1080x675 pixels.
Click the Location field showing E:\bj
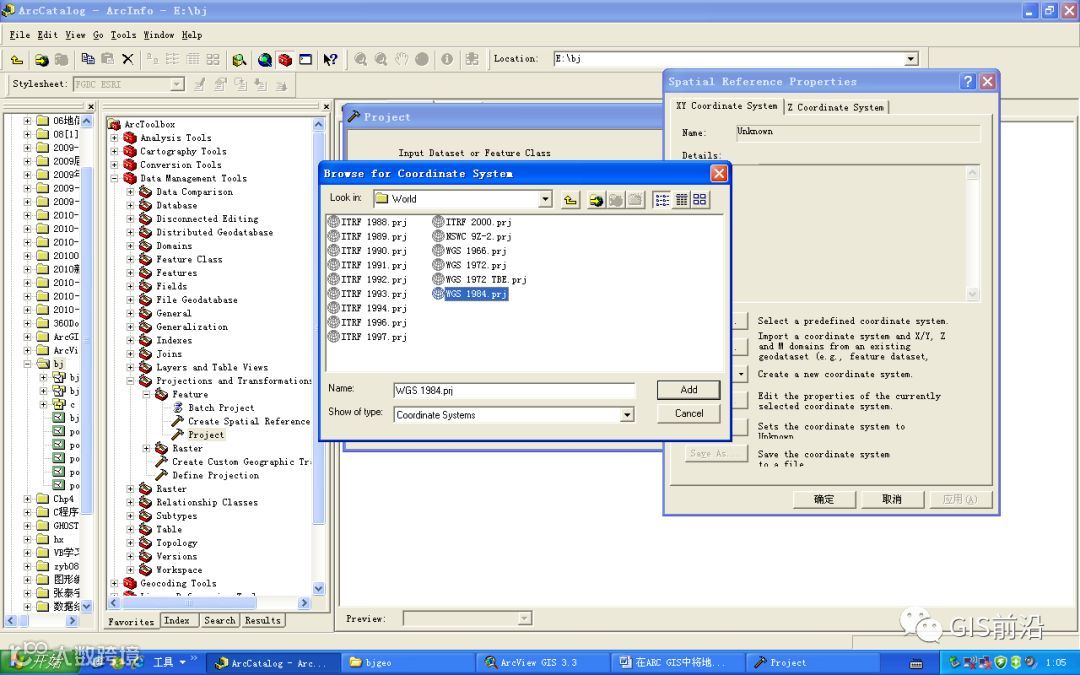tap(729, 59)
